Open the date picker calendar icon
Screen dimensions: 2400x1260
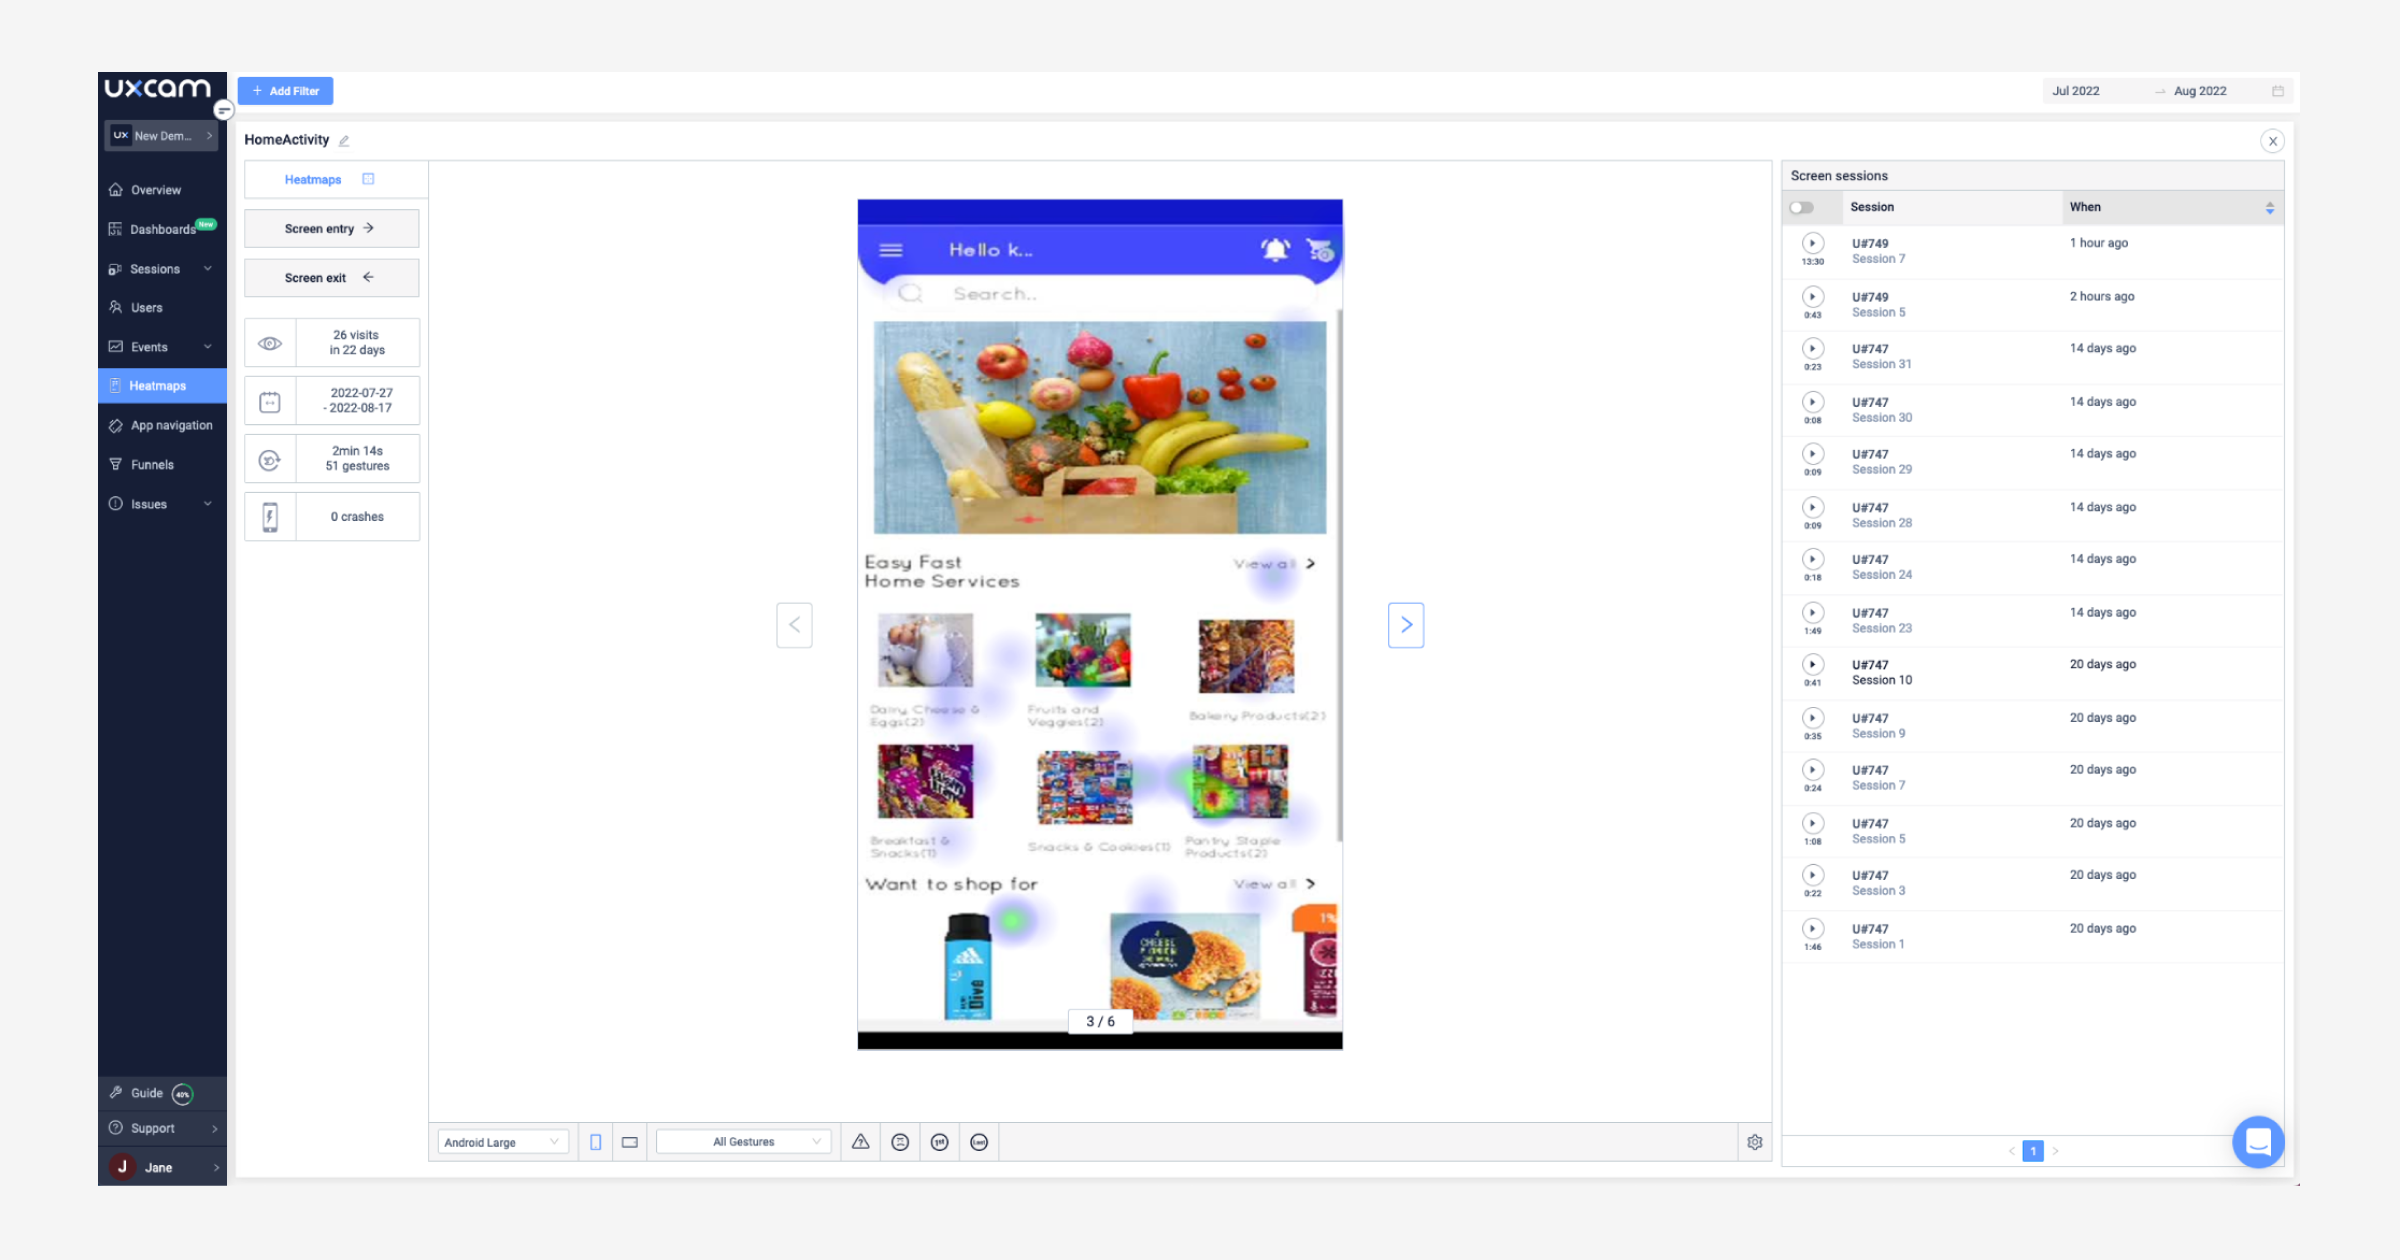click(2278, 90)
